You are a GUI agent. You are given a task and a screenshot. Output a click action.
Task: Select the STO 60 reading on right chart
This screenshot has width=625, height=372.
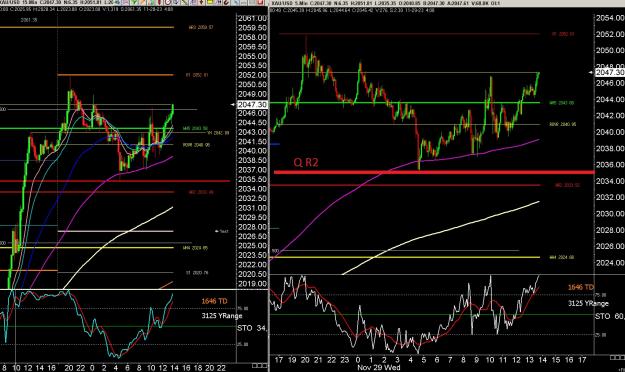tap(609, 316)
